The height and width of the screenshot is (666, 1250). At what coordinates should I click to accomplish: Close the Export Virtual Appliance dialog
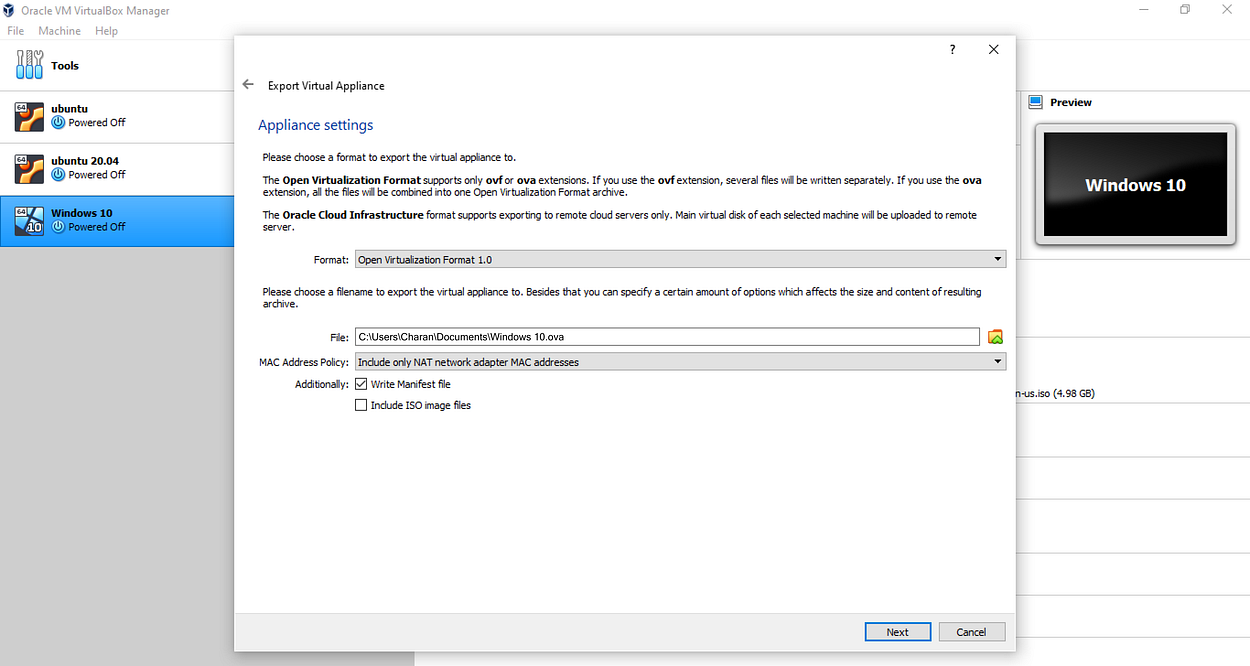[993, 50]
